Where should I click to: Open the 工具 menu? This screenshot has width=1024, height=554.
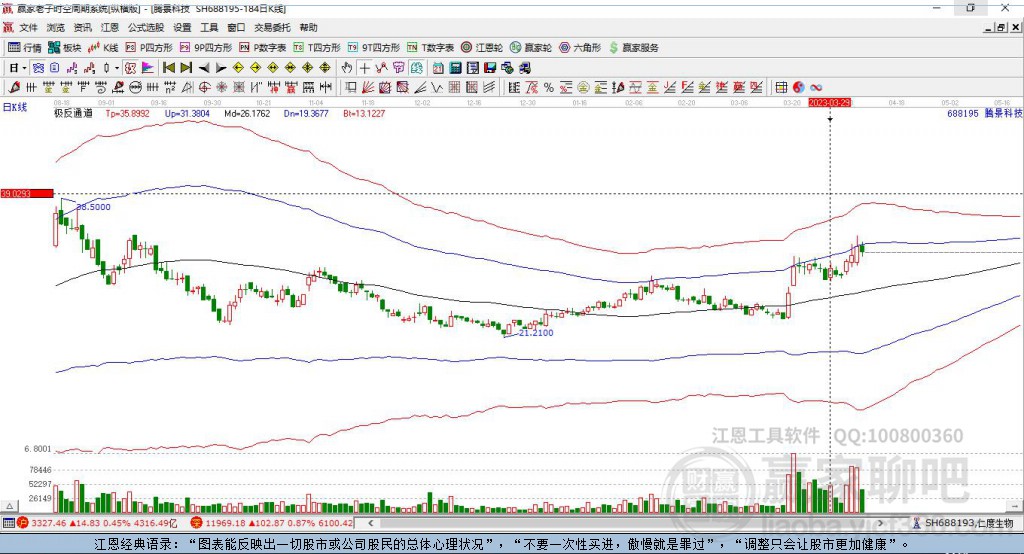pos(209,27)
